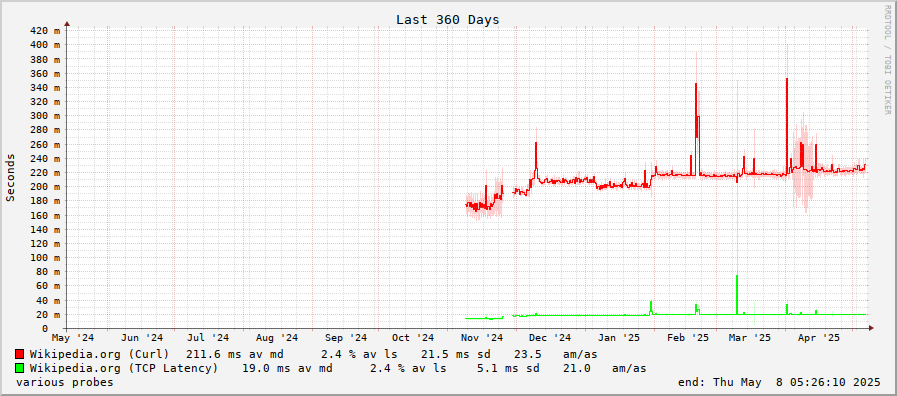
Task: Click the "Sep '24" x-axis label
Action: pos(345,338)
